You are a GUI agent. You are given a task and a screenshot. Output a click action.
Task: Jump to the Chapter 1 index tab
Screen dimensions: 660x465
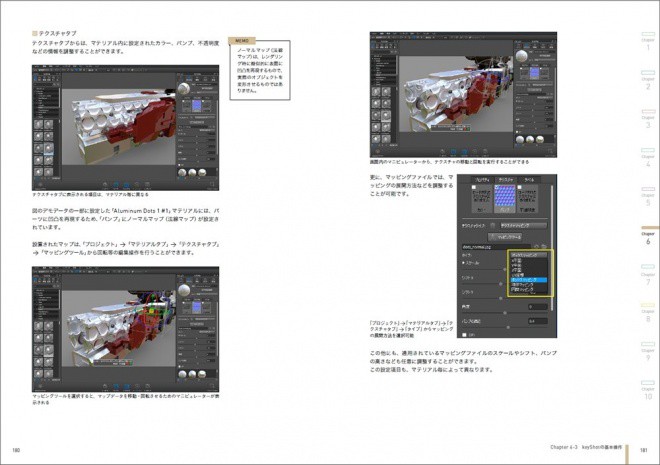pos(648,41)
